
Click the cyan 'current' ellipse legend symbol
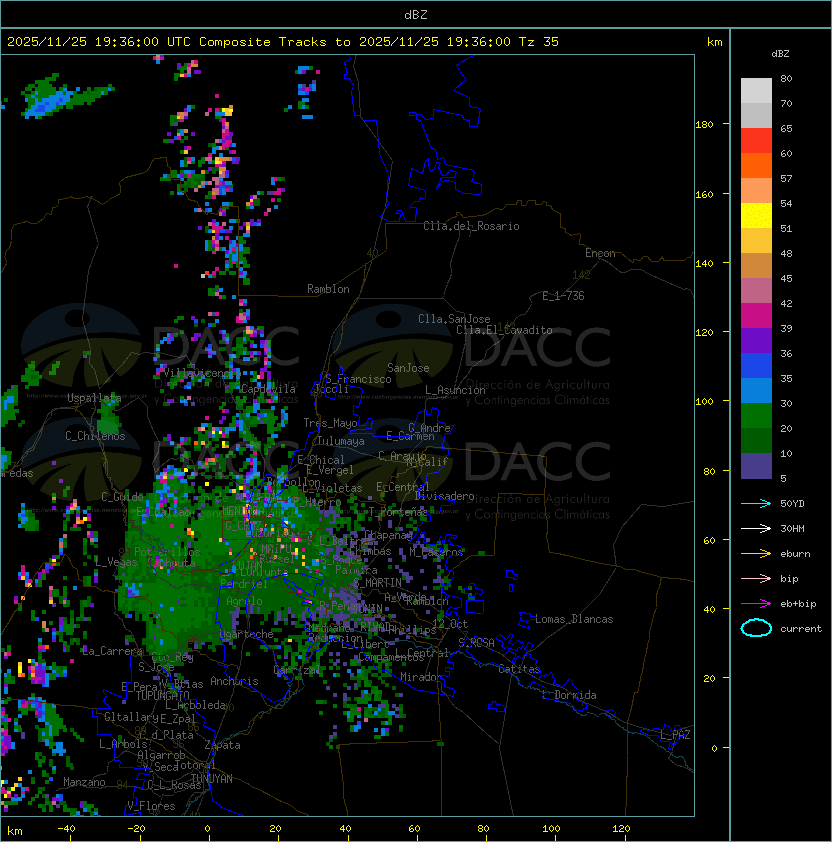[x=756, y=628]
